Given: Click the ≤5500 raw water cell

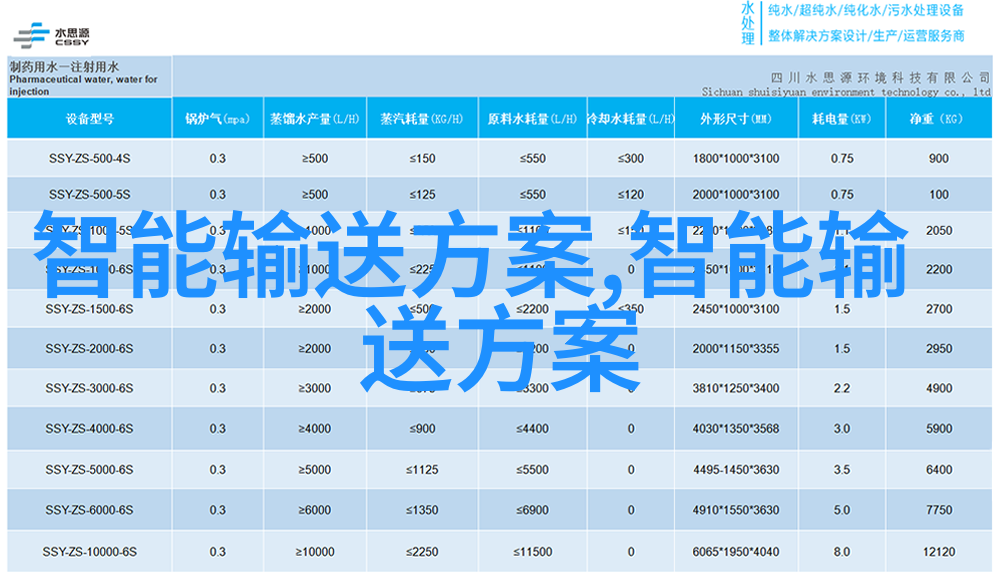Looking at the screenshot, I should tap(533, 470).
